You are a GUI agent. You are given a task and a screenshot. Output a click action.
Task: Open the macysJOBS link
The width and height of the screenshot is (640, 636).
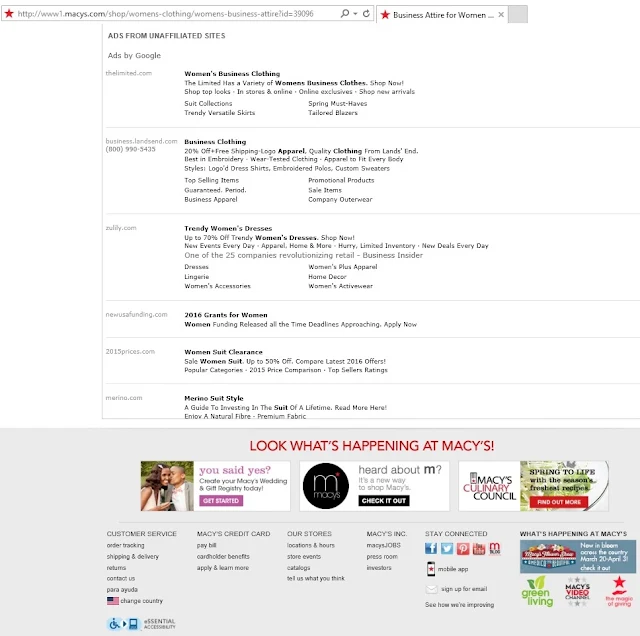(x=383, y=545)
